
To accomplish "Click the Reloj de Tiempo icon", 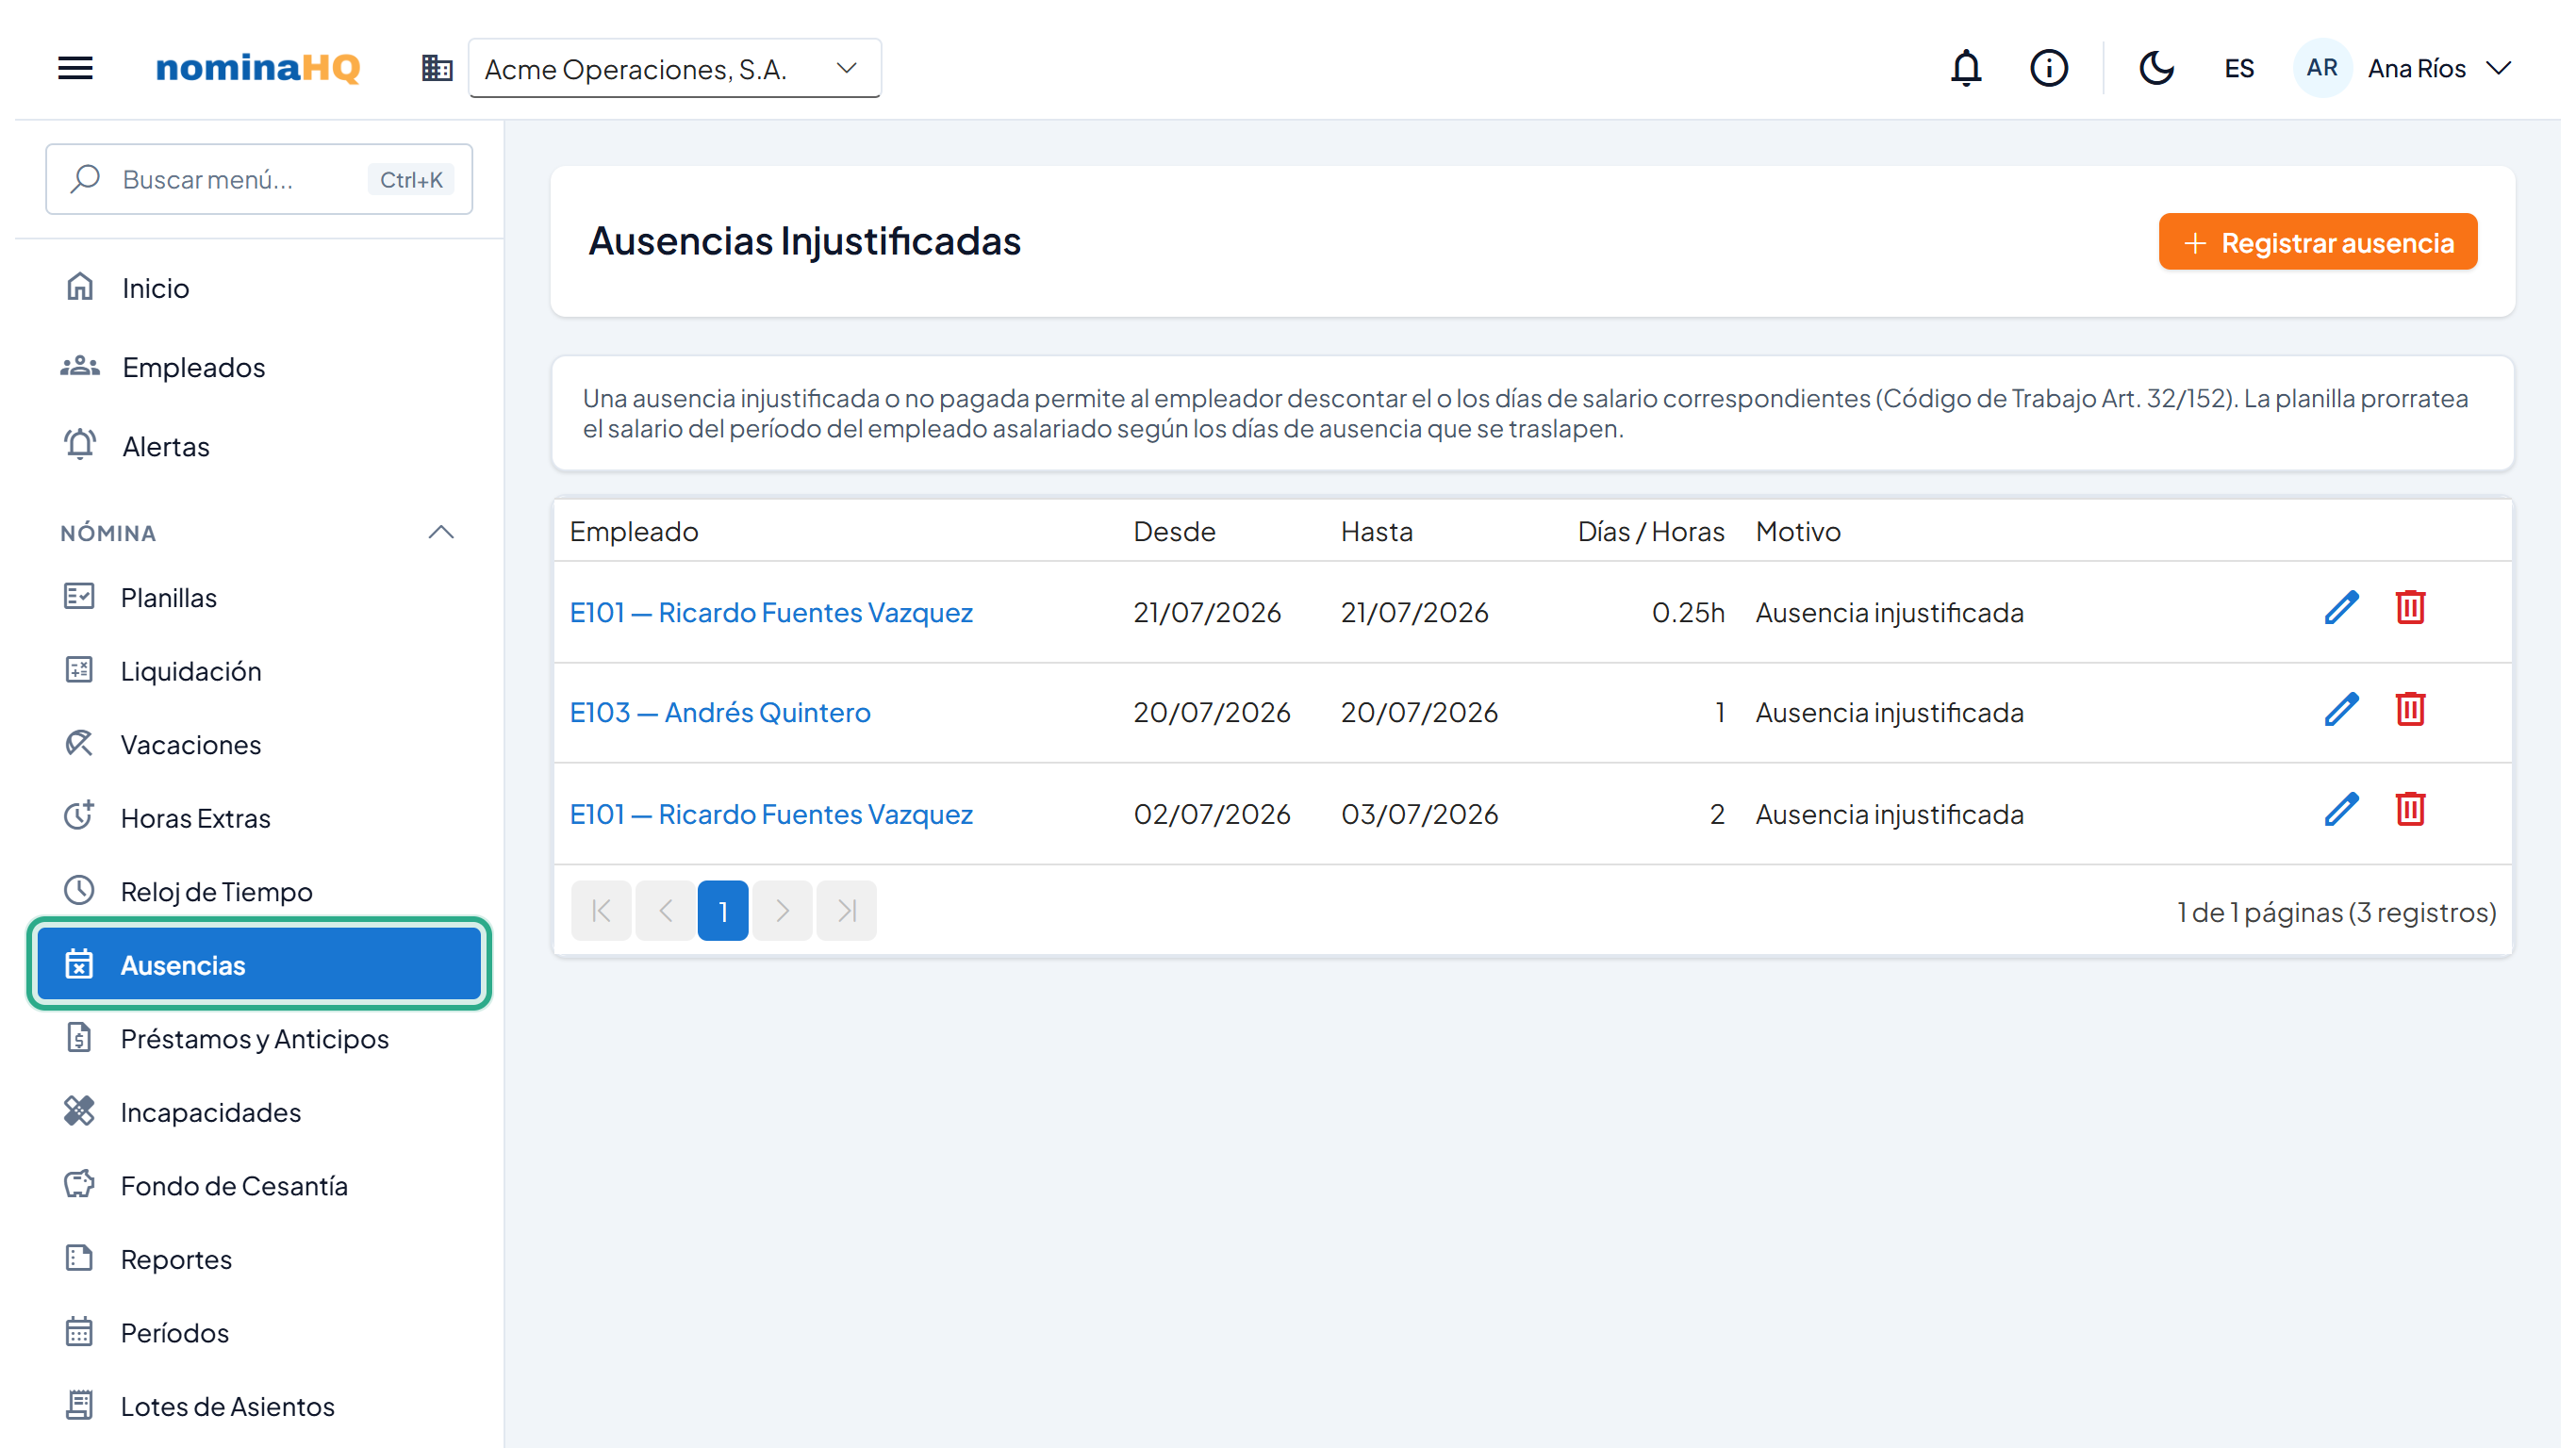I will (x=79, y=890).
